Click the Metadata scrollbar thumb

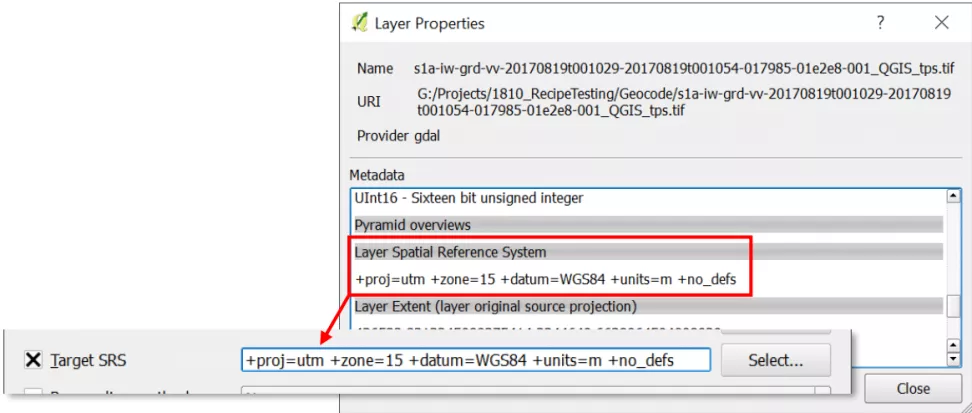(x=954, y=306)
